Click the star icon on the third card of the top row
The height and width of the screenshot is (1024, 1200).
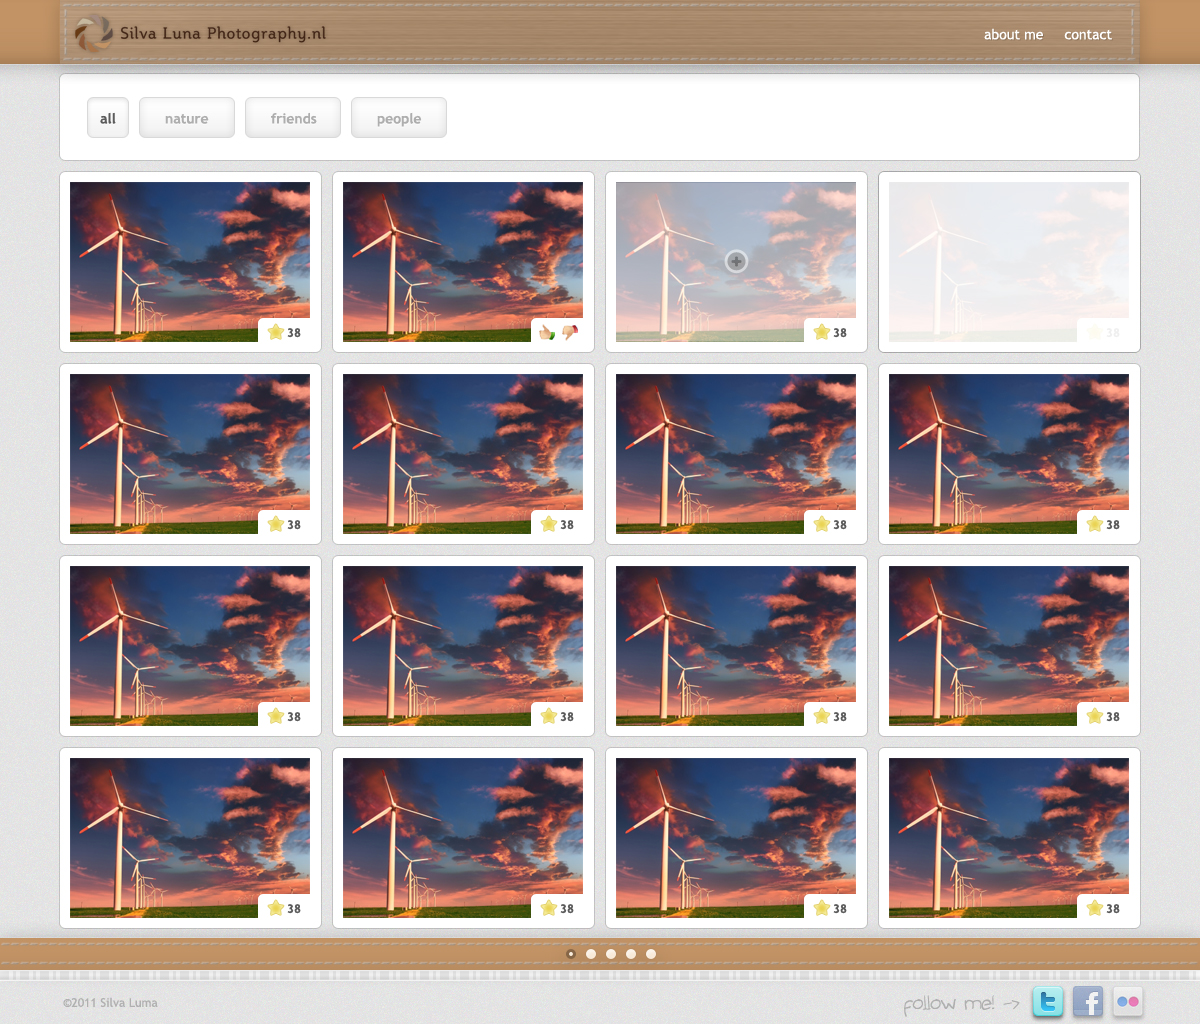pos(822,332)
